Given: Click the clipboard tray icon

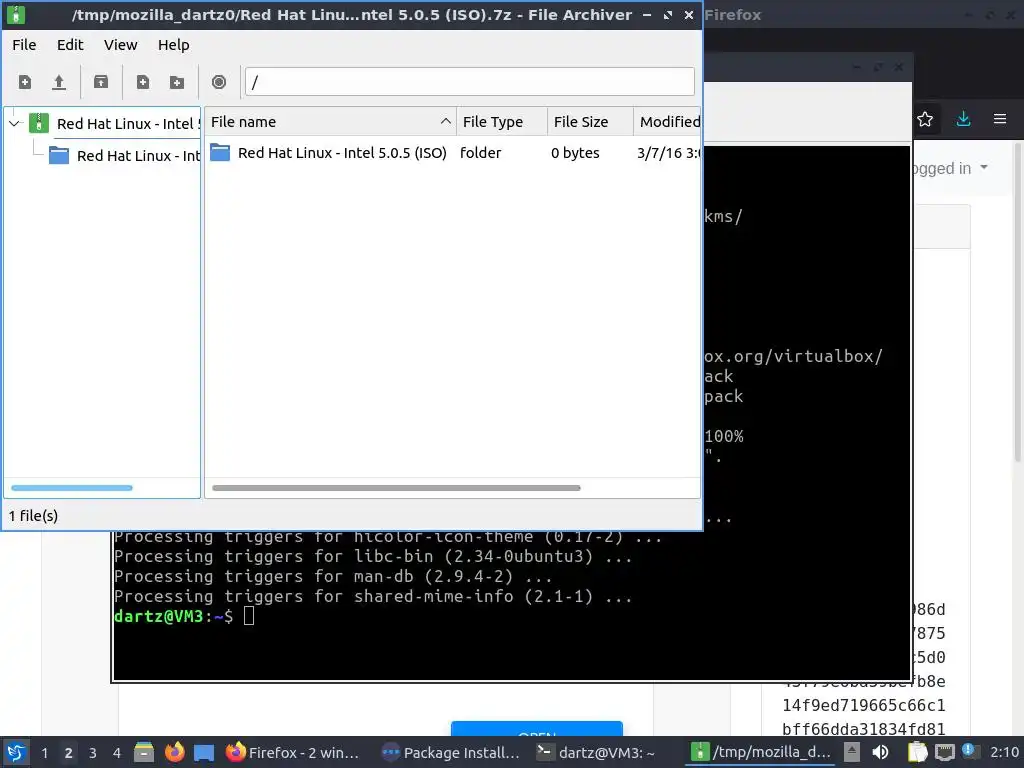Looking at the screenshot, I should point(918,753).
